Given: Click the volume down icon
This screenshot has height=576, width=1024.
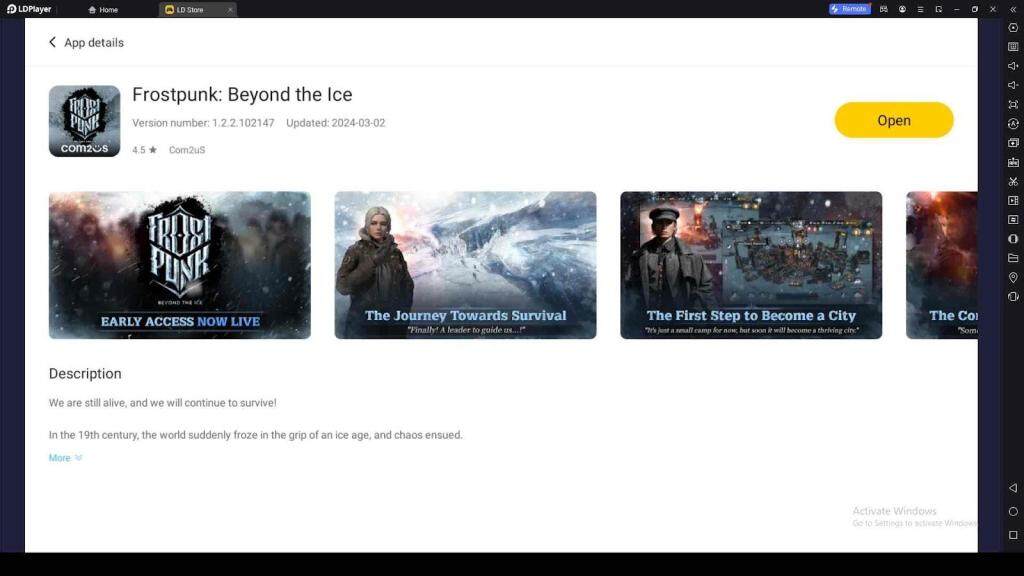Looking at the screenshot, I should pos(1013,85).
